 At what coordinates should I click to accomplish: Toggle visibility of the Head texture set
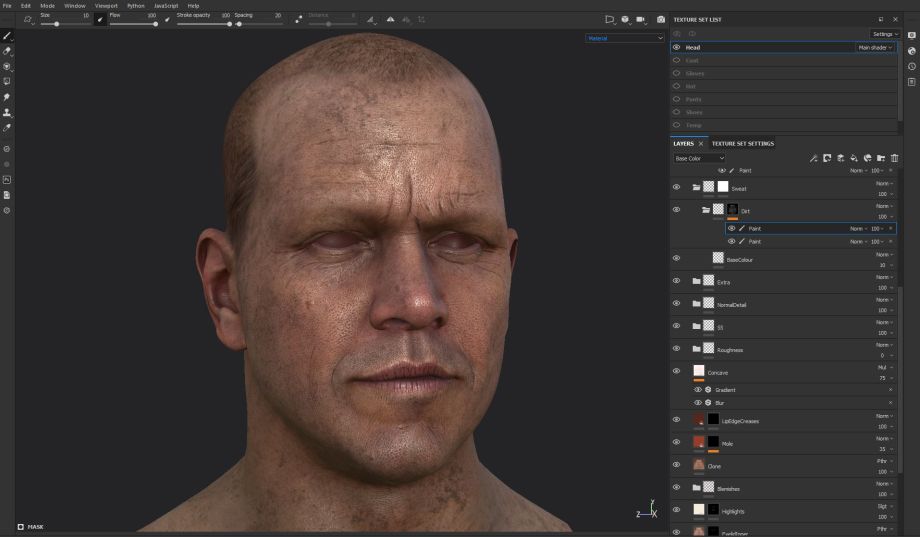pyautogui.click(x=676, y=47)
